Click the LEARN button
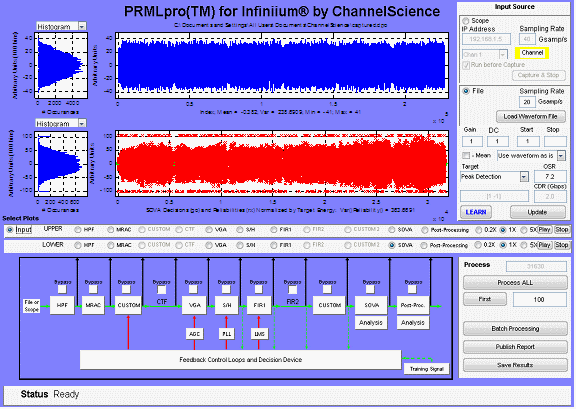Viewport: 576px width, 409px height. click(476, 212)
